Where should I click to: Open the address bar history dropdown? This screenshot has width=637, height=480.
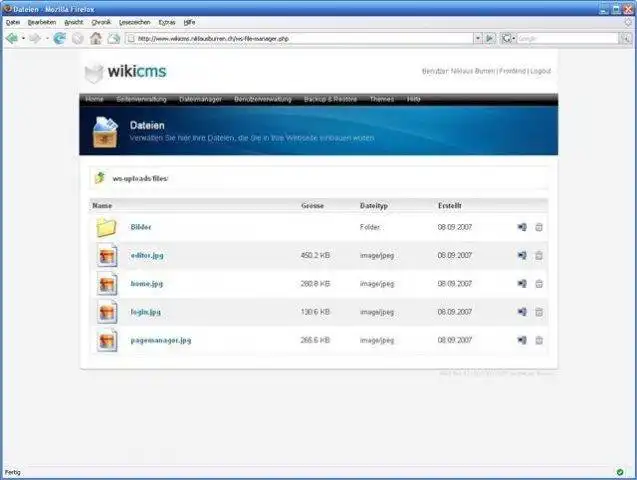(x=478, y=39)
